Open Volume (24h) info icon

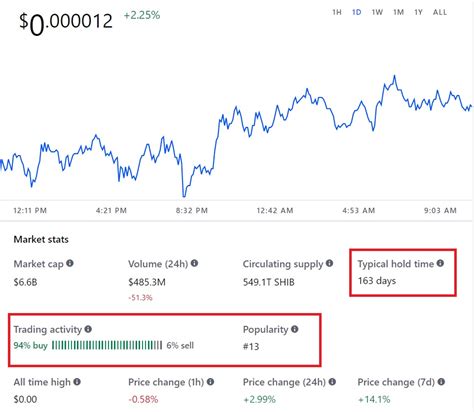[194, 263]
